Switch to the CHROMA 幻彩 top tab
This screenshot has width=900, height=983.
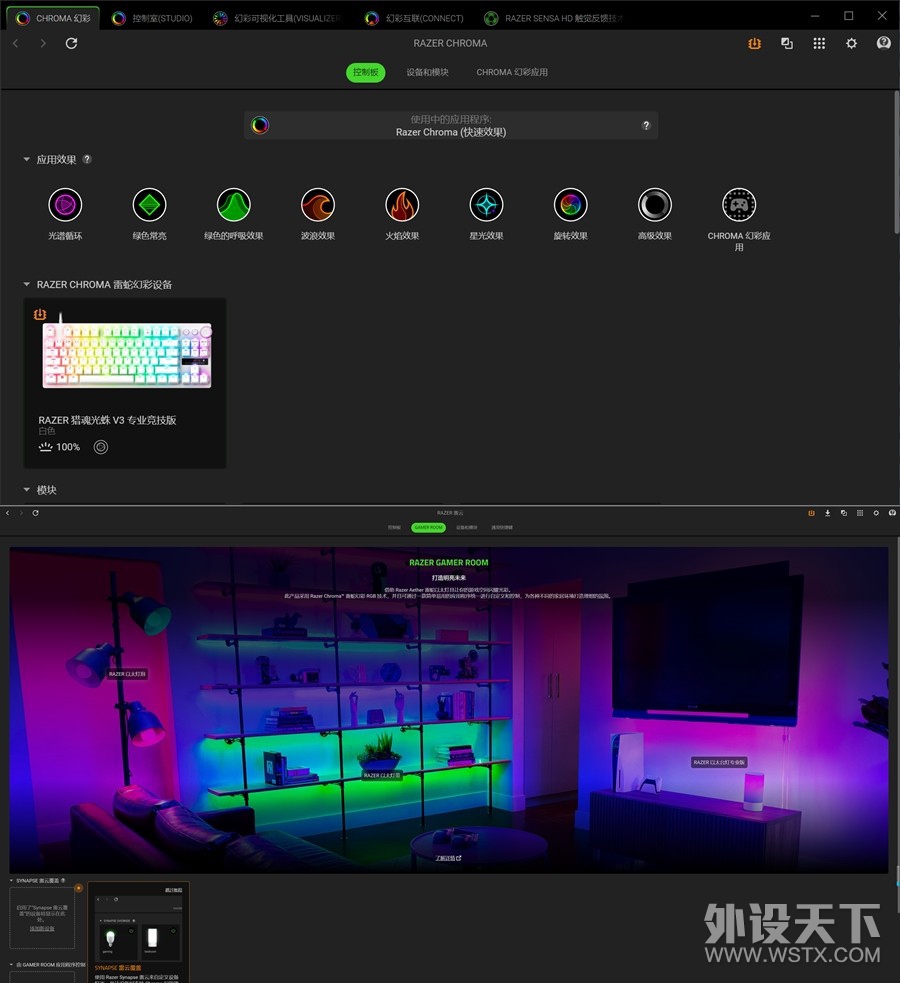(x=53, y=18)
